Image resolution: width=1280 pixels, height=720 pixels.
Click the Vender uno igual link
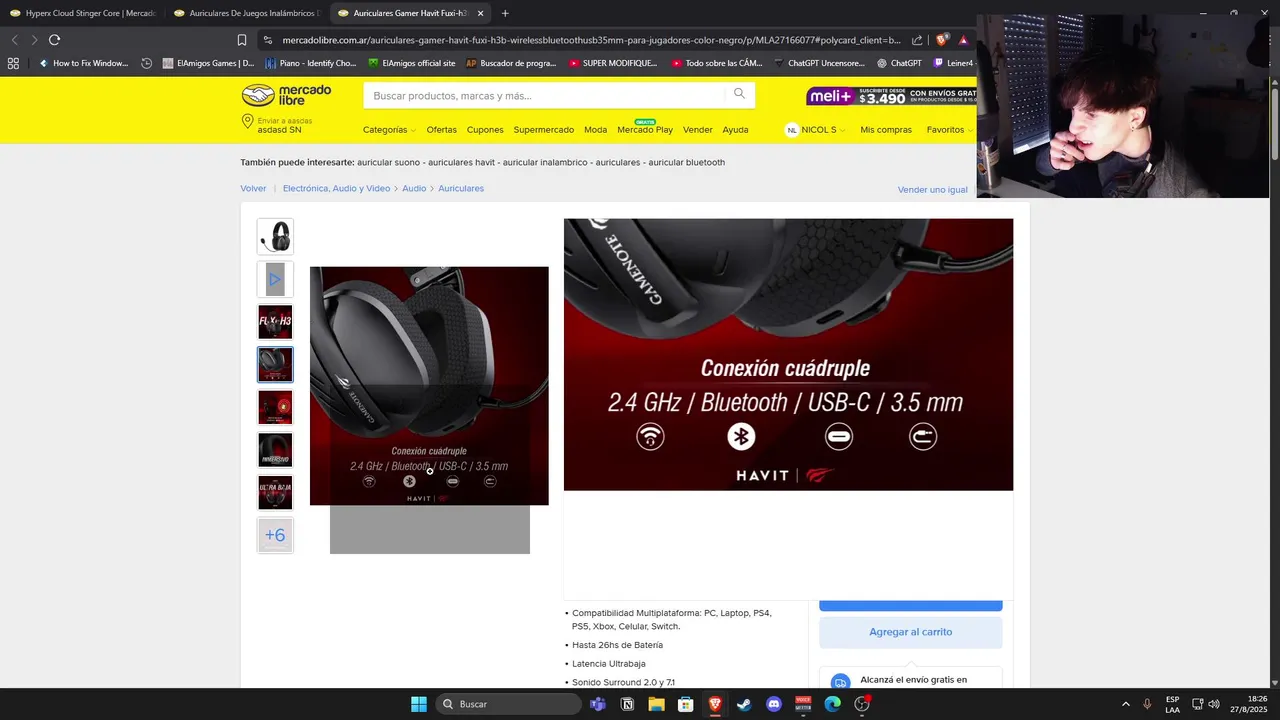(933, 190)
